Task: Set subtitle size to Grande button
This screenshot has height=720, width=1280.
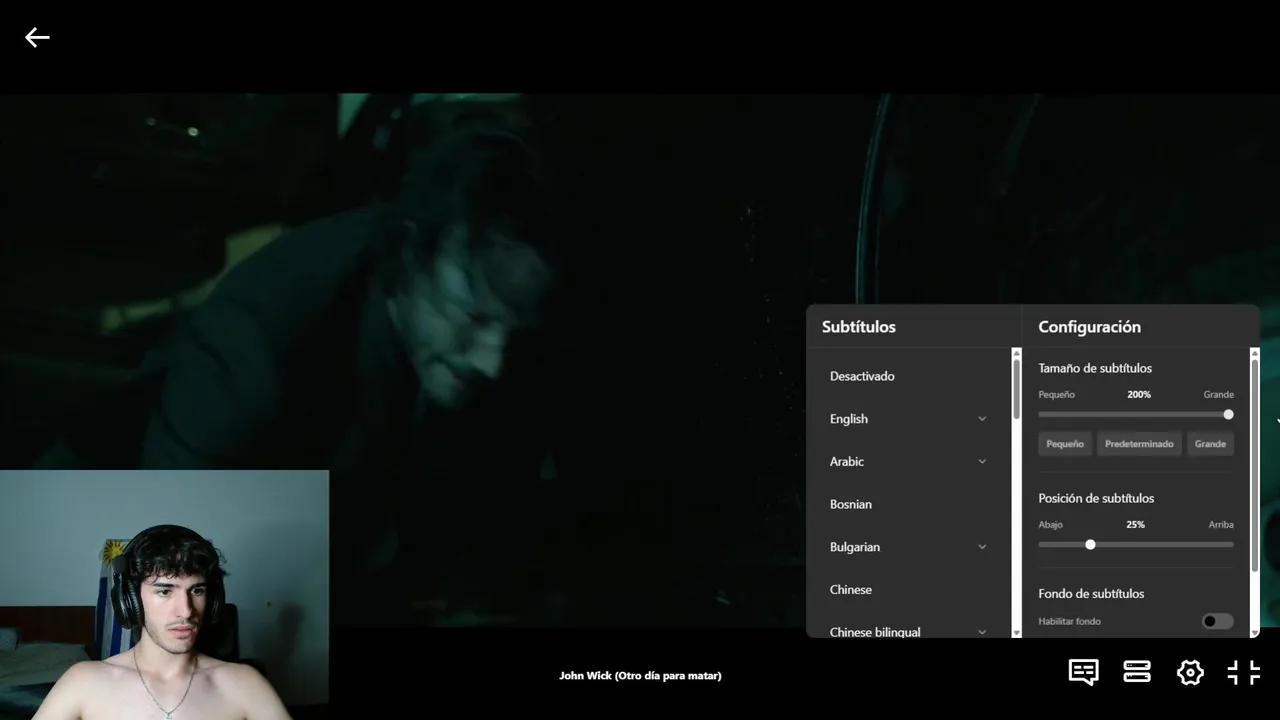Action: click(1210, 444)
